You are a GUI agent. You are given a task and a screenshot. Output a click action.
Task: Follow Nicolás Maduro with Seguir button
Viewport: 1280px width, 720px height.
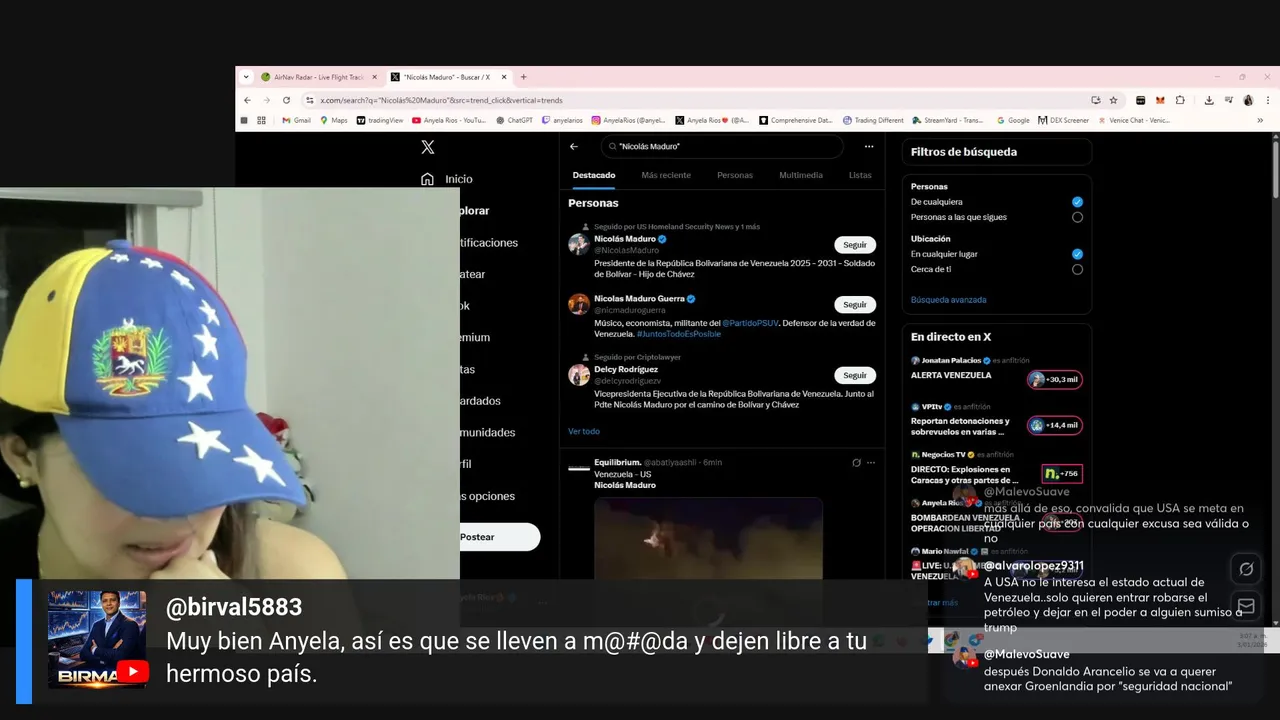[x=855, y=245]
